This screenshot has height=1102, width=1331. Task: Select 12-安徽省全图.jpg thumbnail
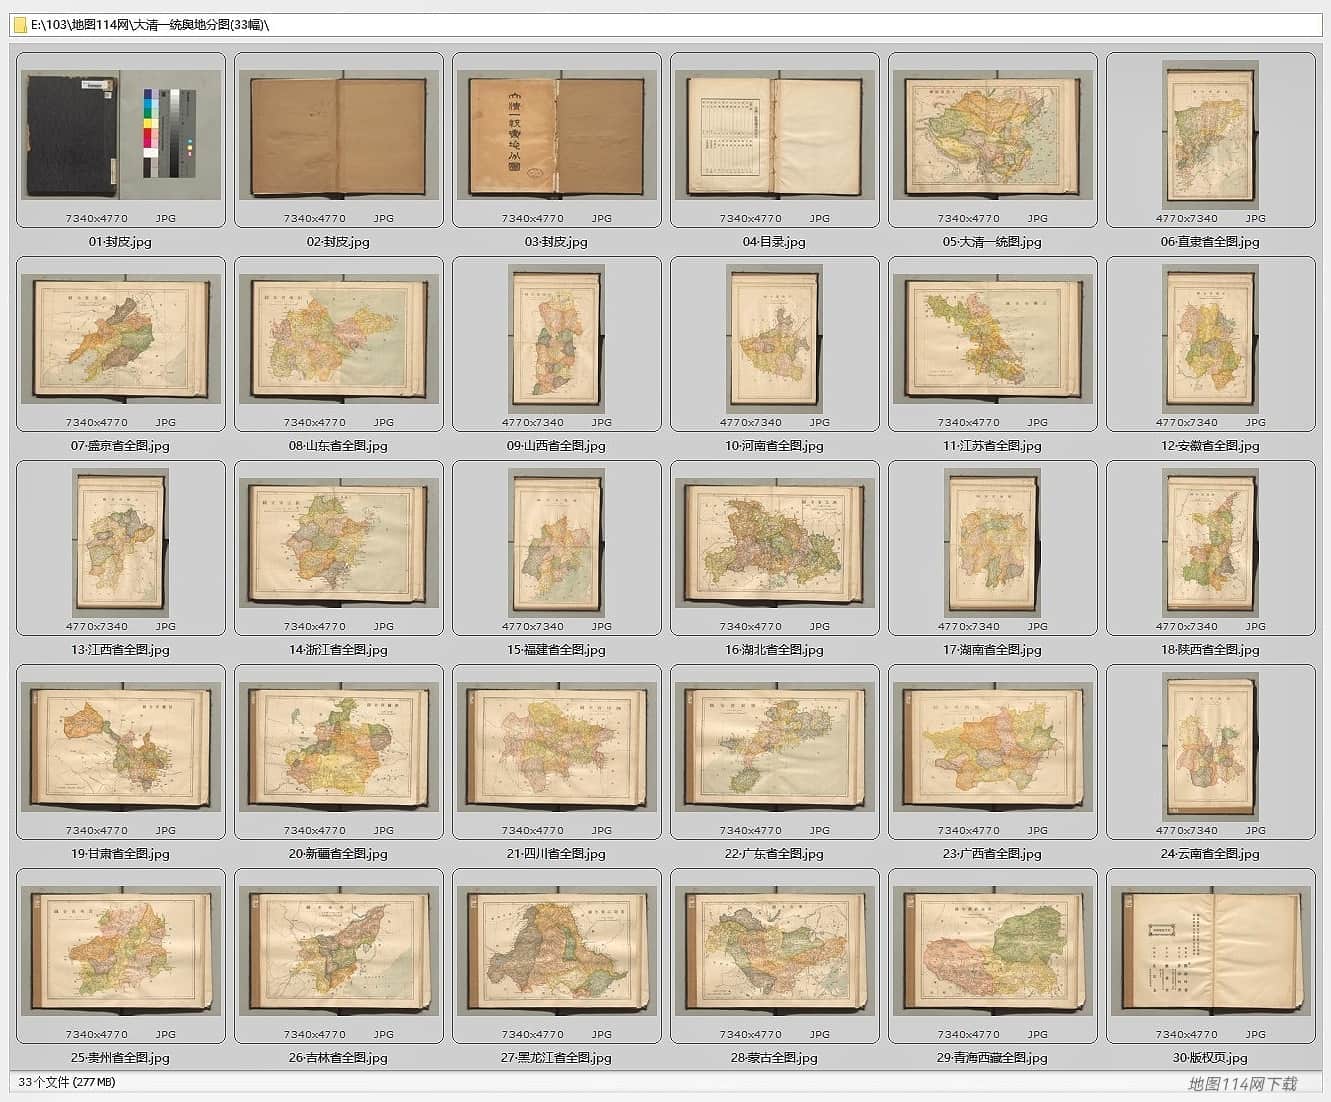click(1211, 344)
